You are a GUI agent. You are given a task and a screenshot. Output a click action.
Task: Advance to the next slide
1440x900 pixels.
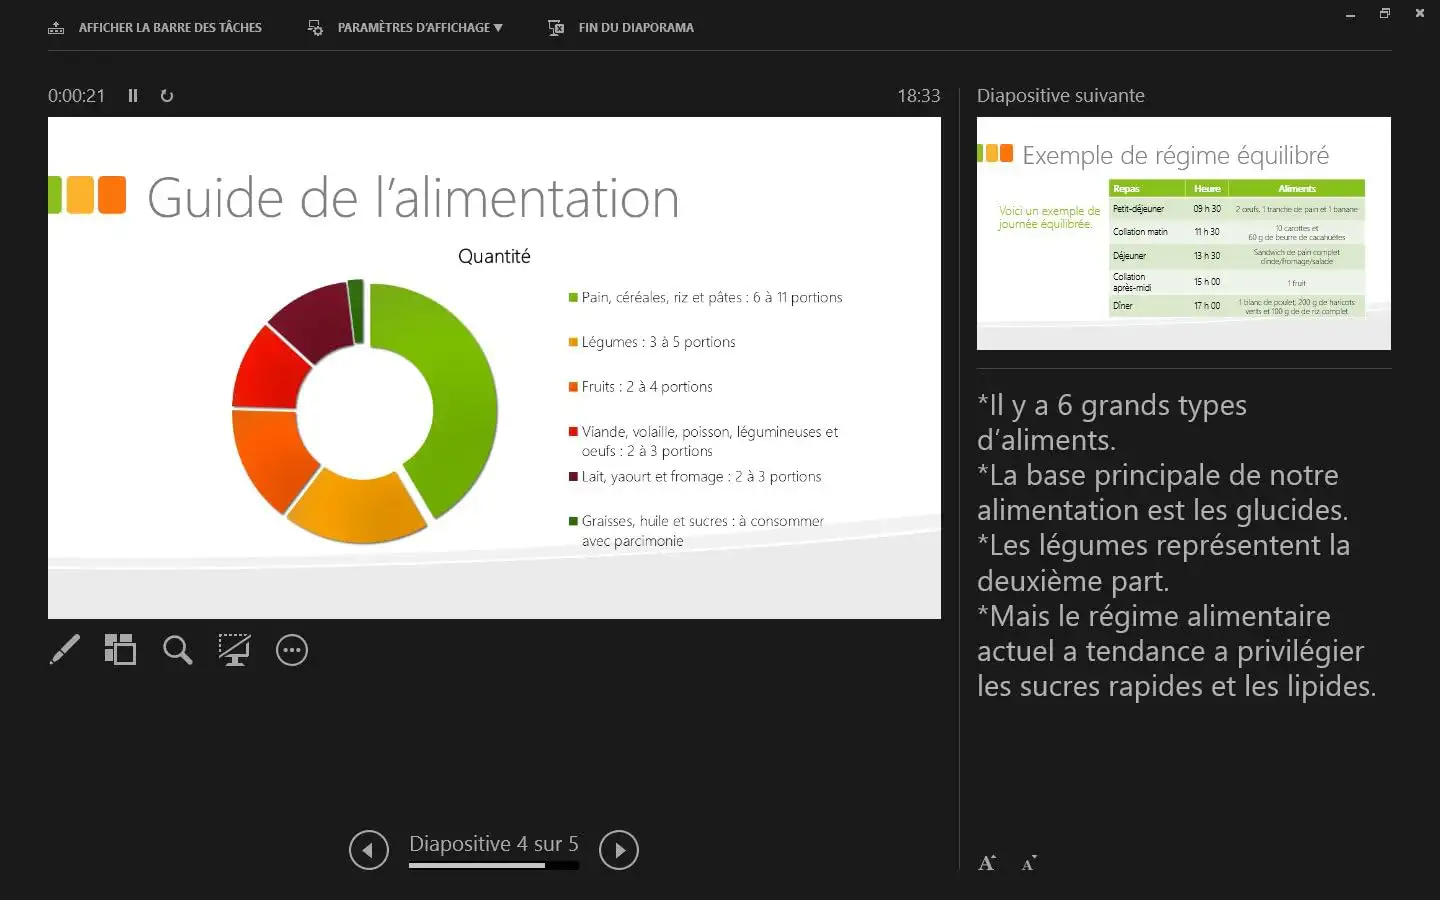coord(618,850)
